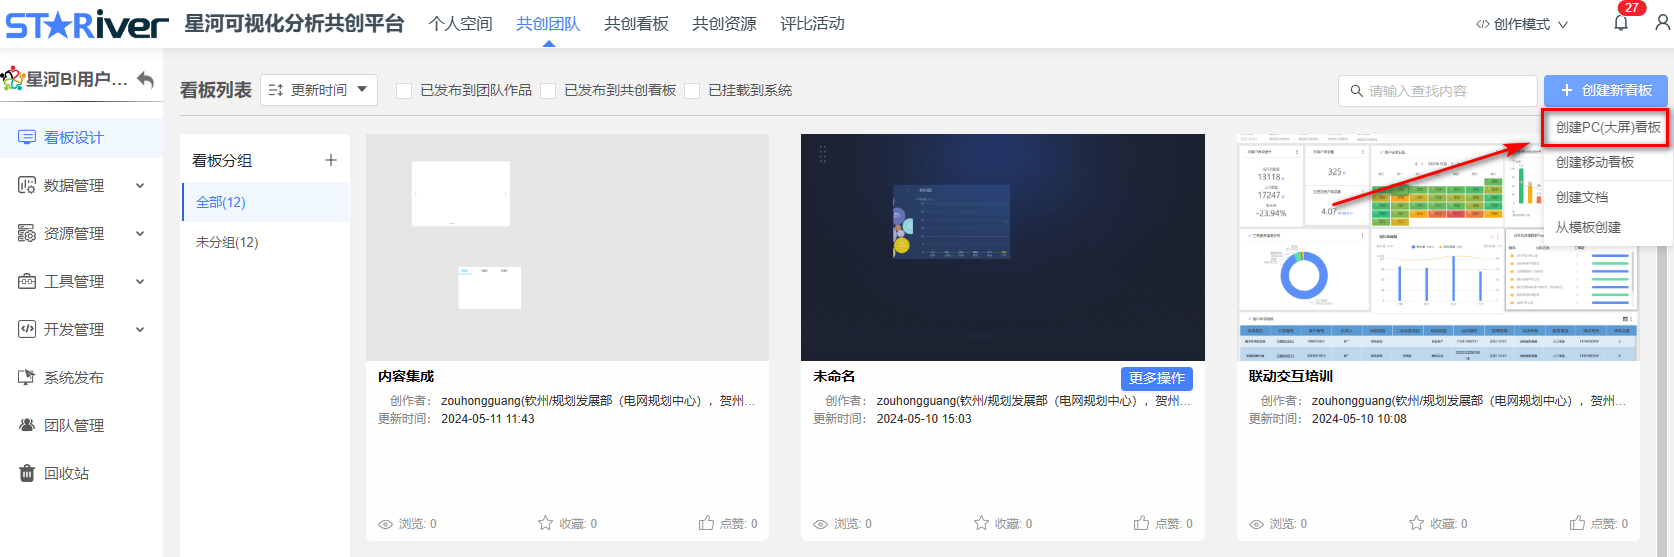
Task: Click the 创建新看板 button
Action: (x=1605, y=90)
